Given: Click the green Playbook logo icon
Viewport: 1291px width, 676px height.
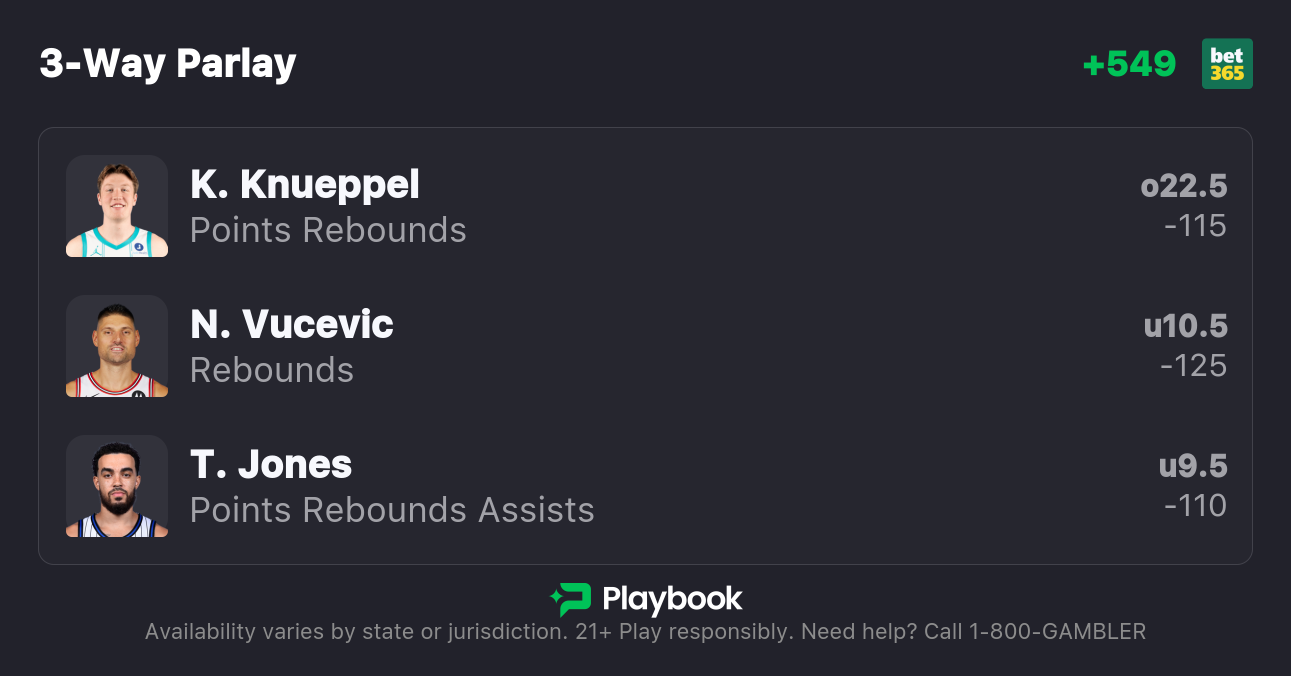Looking at the screenshot, I should point(571,599).
